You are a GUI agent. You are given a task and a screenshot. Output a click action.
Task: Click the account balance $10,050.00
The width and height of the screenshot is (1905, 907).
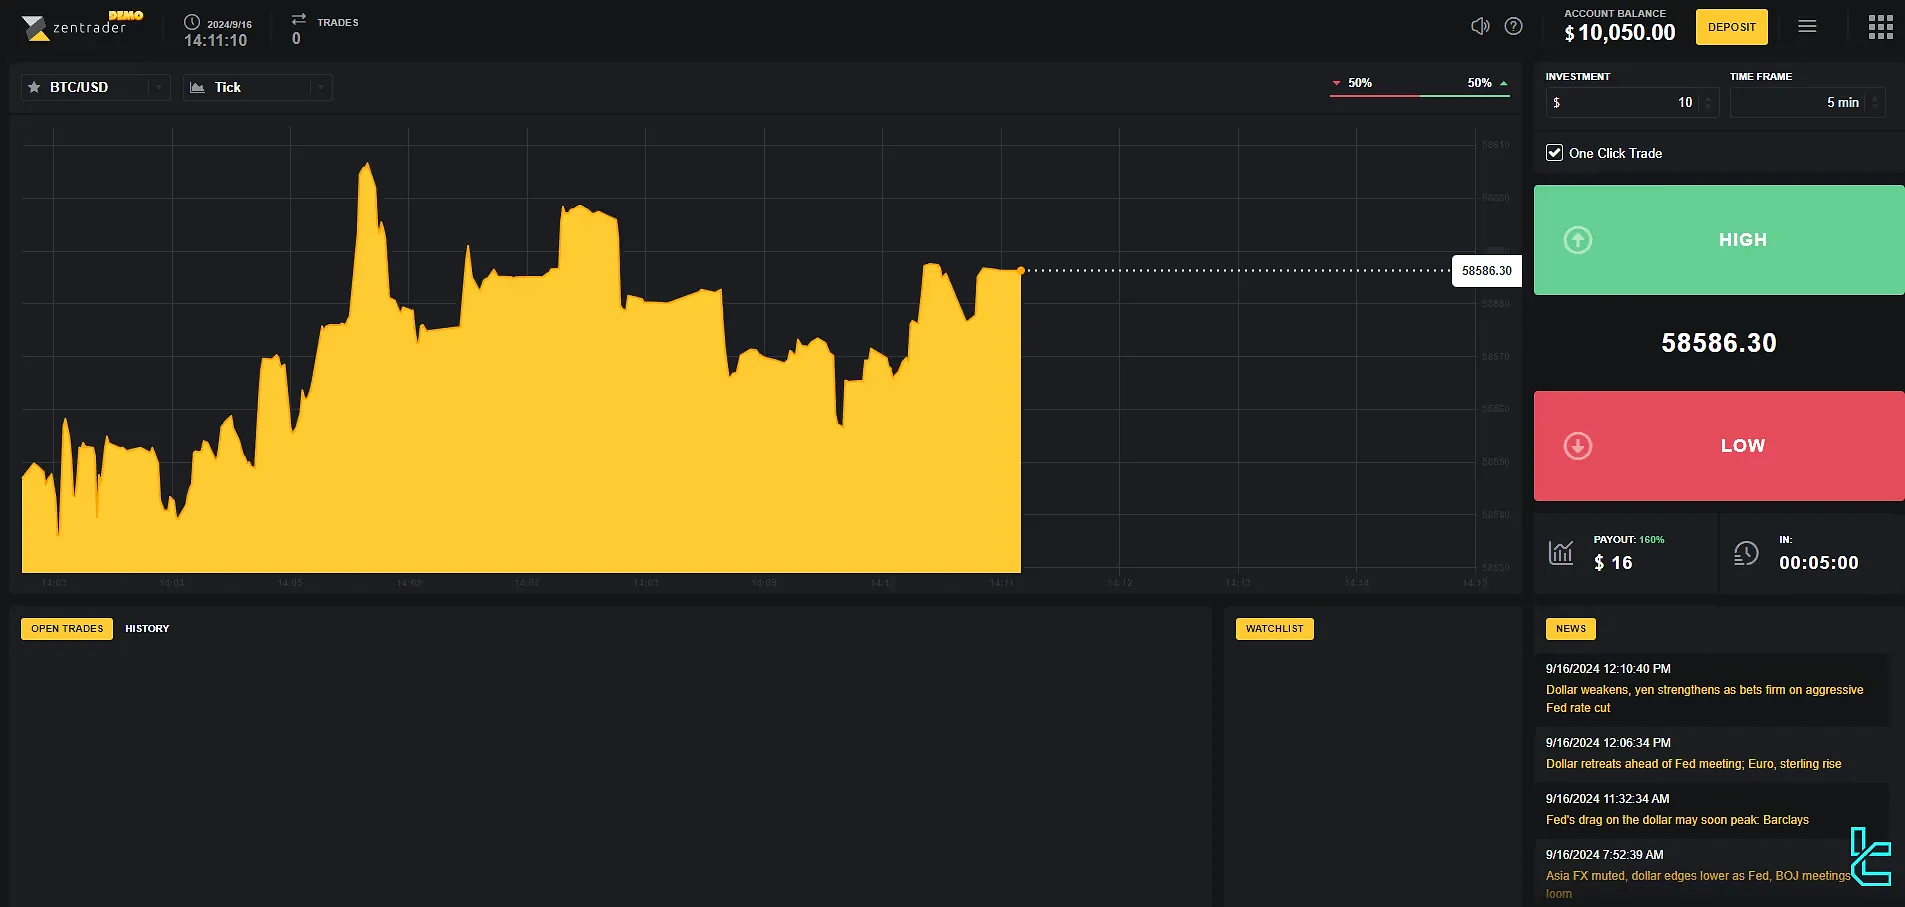click(x=1620, y=32)
